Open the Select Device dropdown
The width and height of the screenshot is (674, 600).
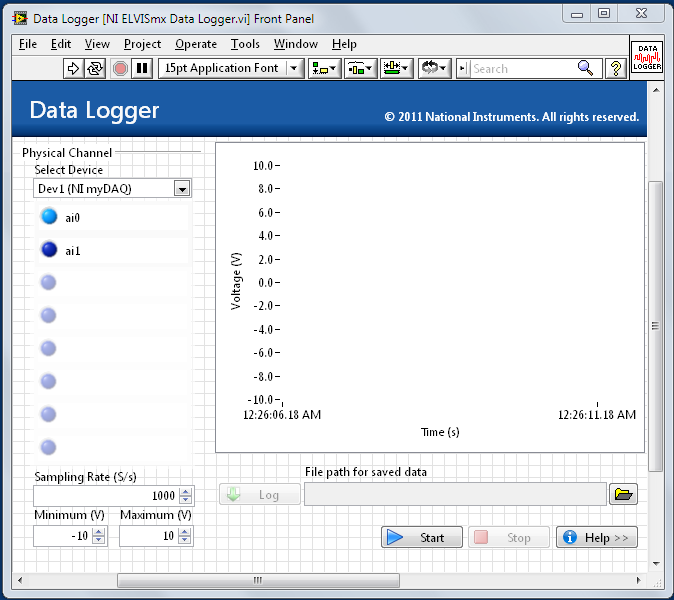[x=182, y=188]
